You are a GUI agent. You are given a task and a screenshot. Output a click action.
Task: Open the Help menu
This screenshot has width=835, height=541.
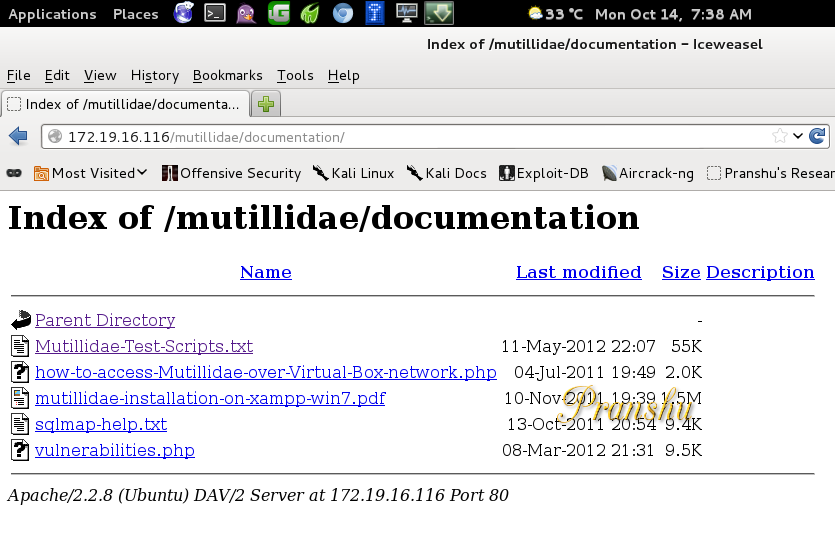343,76
